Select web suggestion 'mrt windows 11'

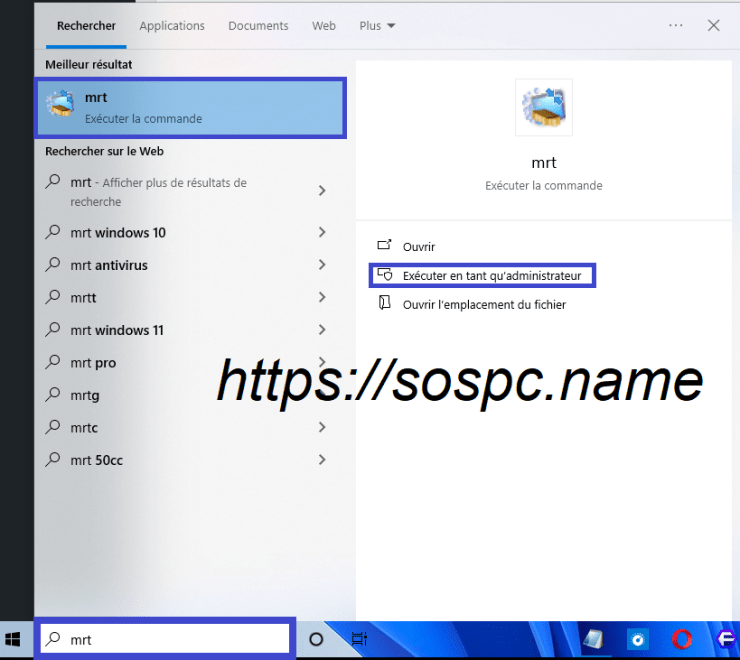(117, 330)
